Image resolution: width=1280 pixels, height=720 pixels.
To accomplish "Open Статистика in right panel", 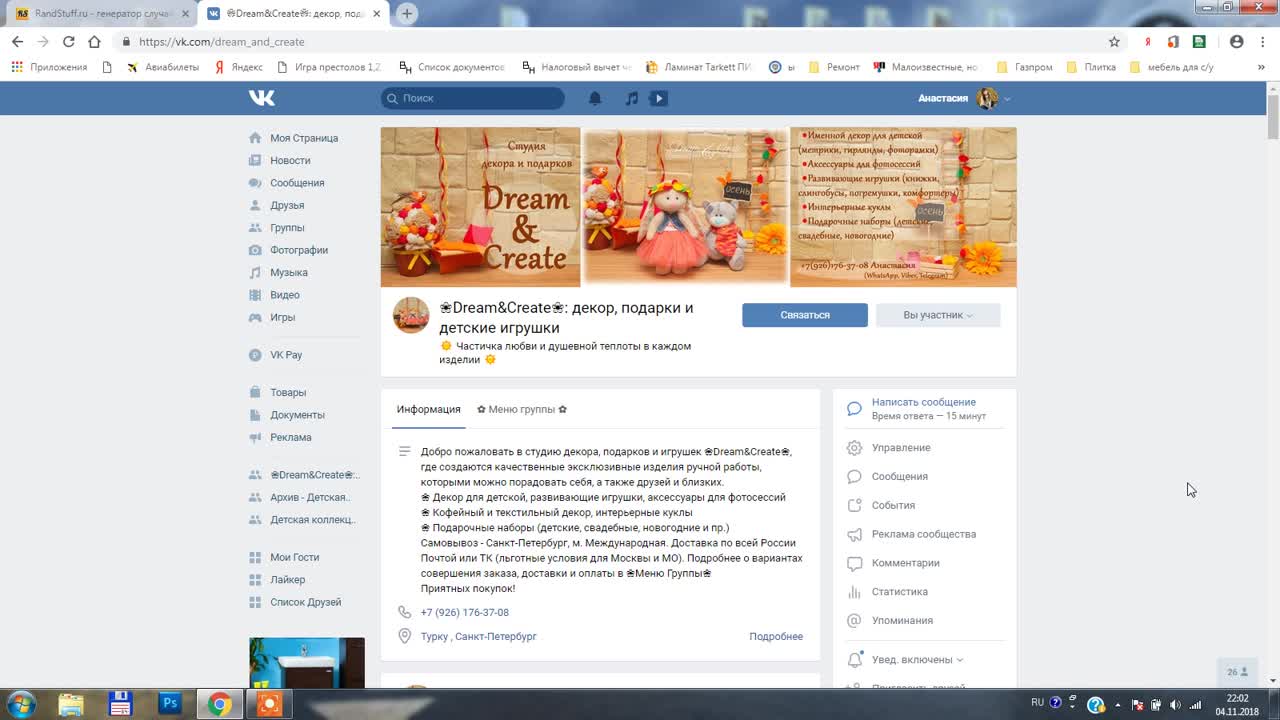I will (x=899, y=592).
